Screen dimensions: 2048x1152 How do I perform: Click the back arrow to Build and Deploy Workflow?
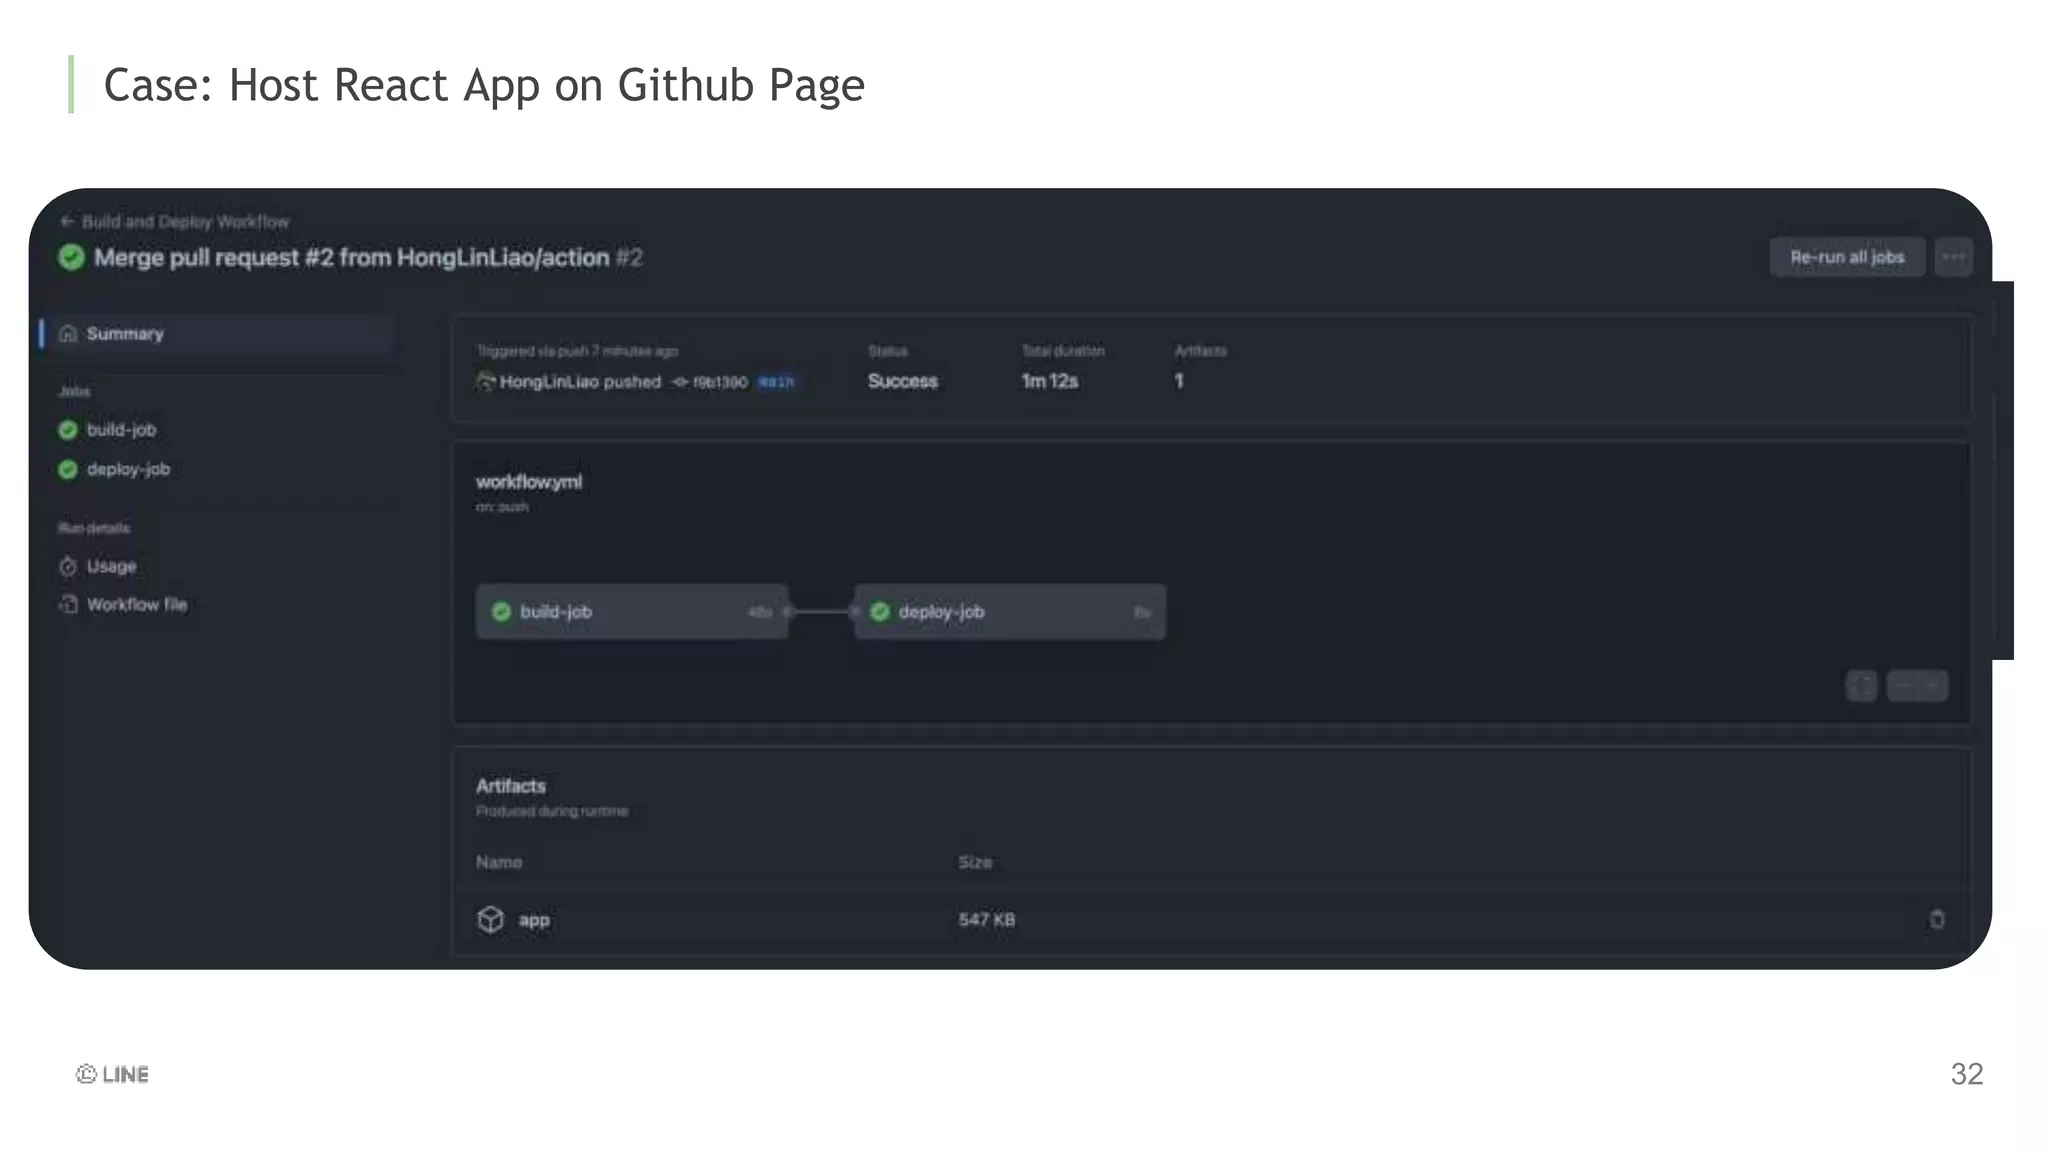[67, 221]
